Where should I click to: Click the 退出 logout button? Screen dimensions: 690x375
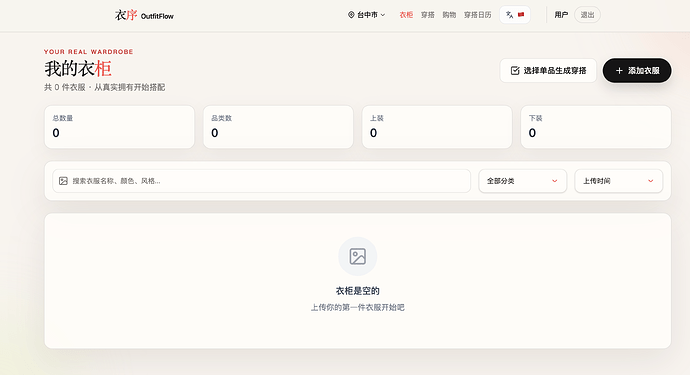point(587,15)
